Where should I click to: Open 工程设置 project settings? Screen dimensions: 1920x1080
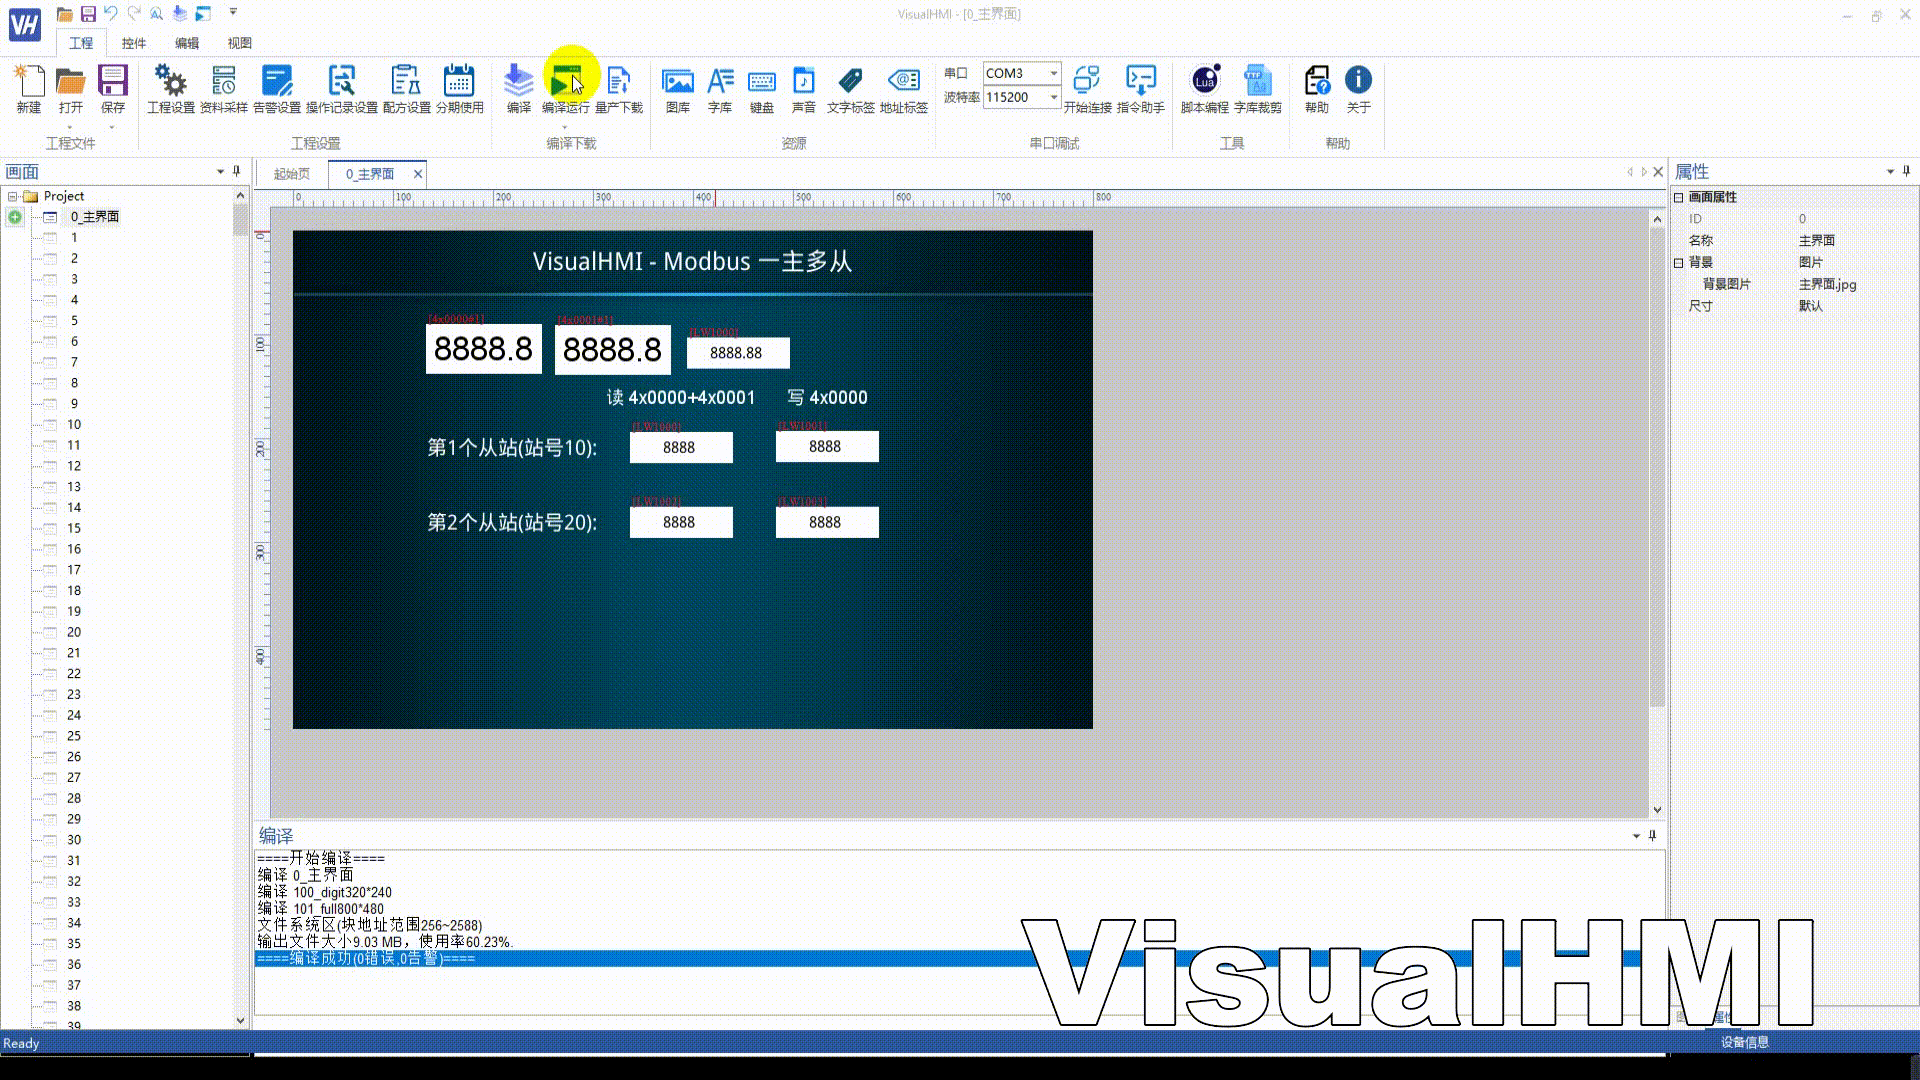pos(171,89)
